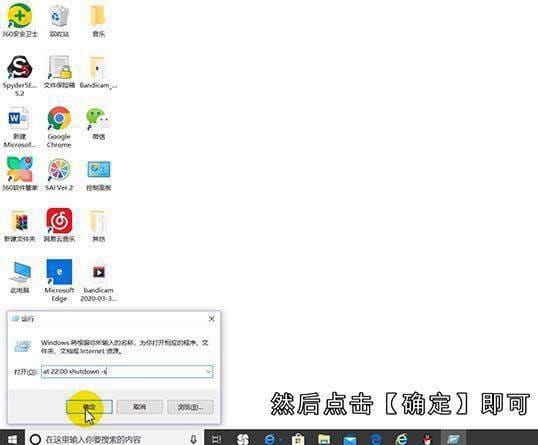Select the 微信 WeChat desktop icon
This screenshot has width=538, height=445.
point(98,124)
